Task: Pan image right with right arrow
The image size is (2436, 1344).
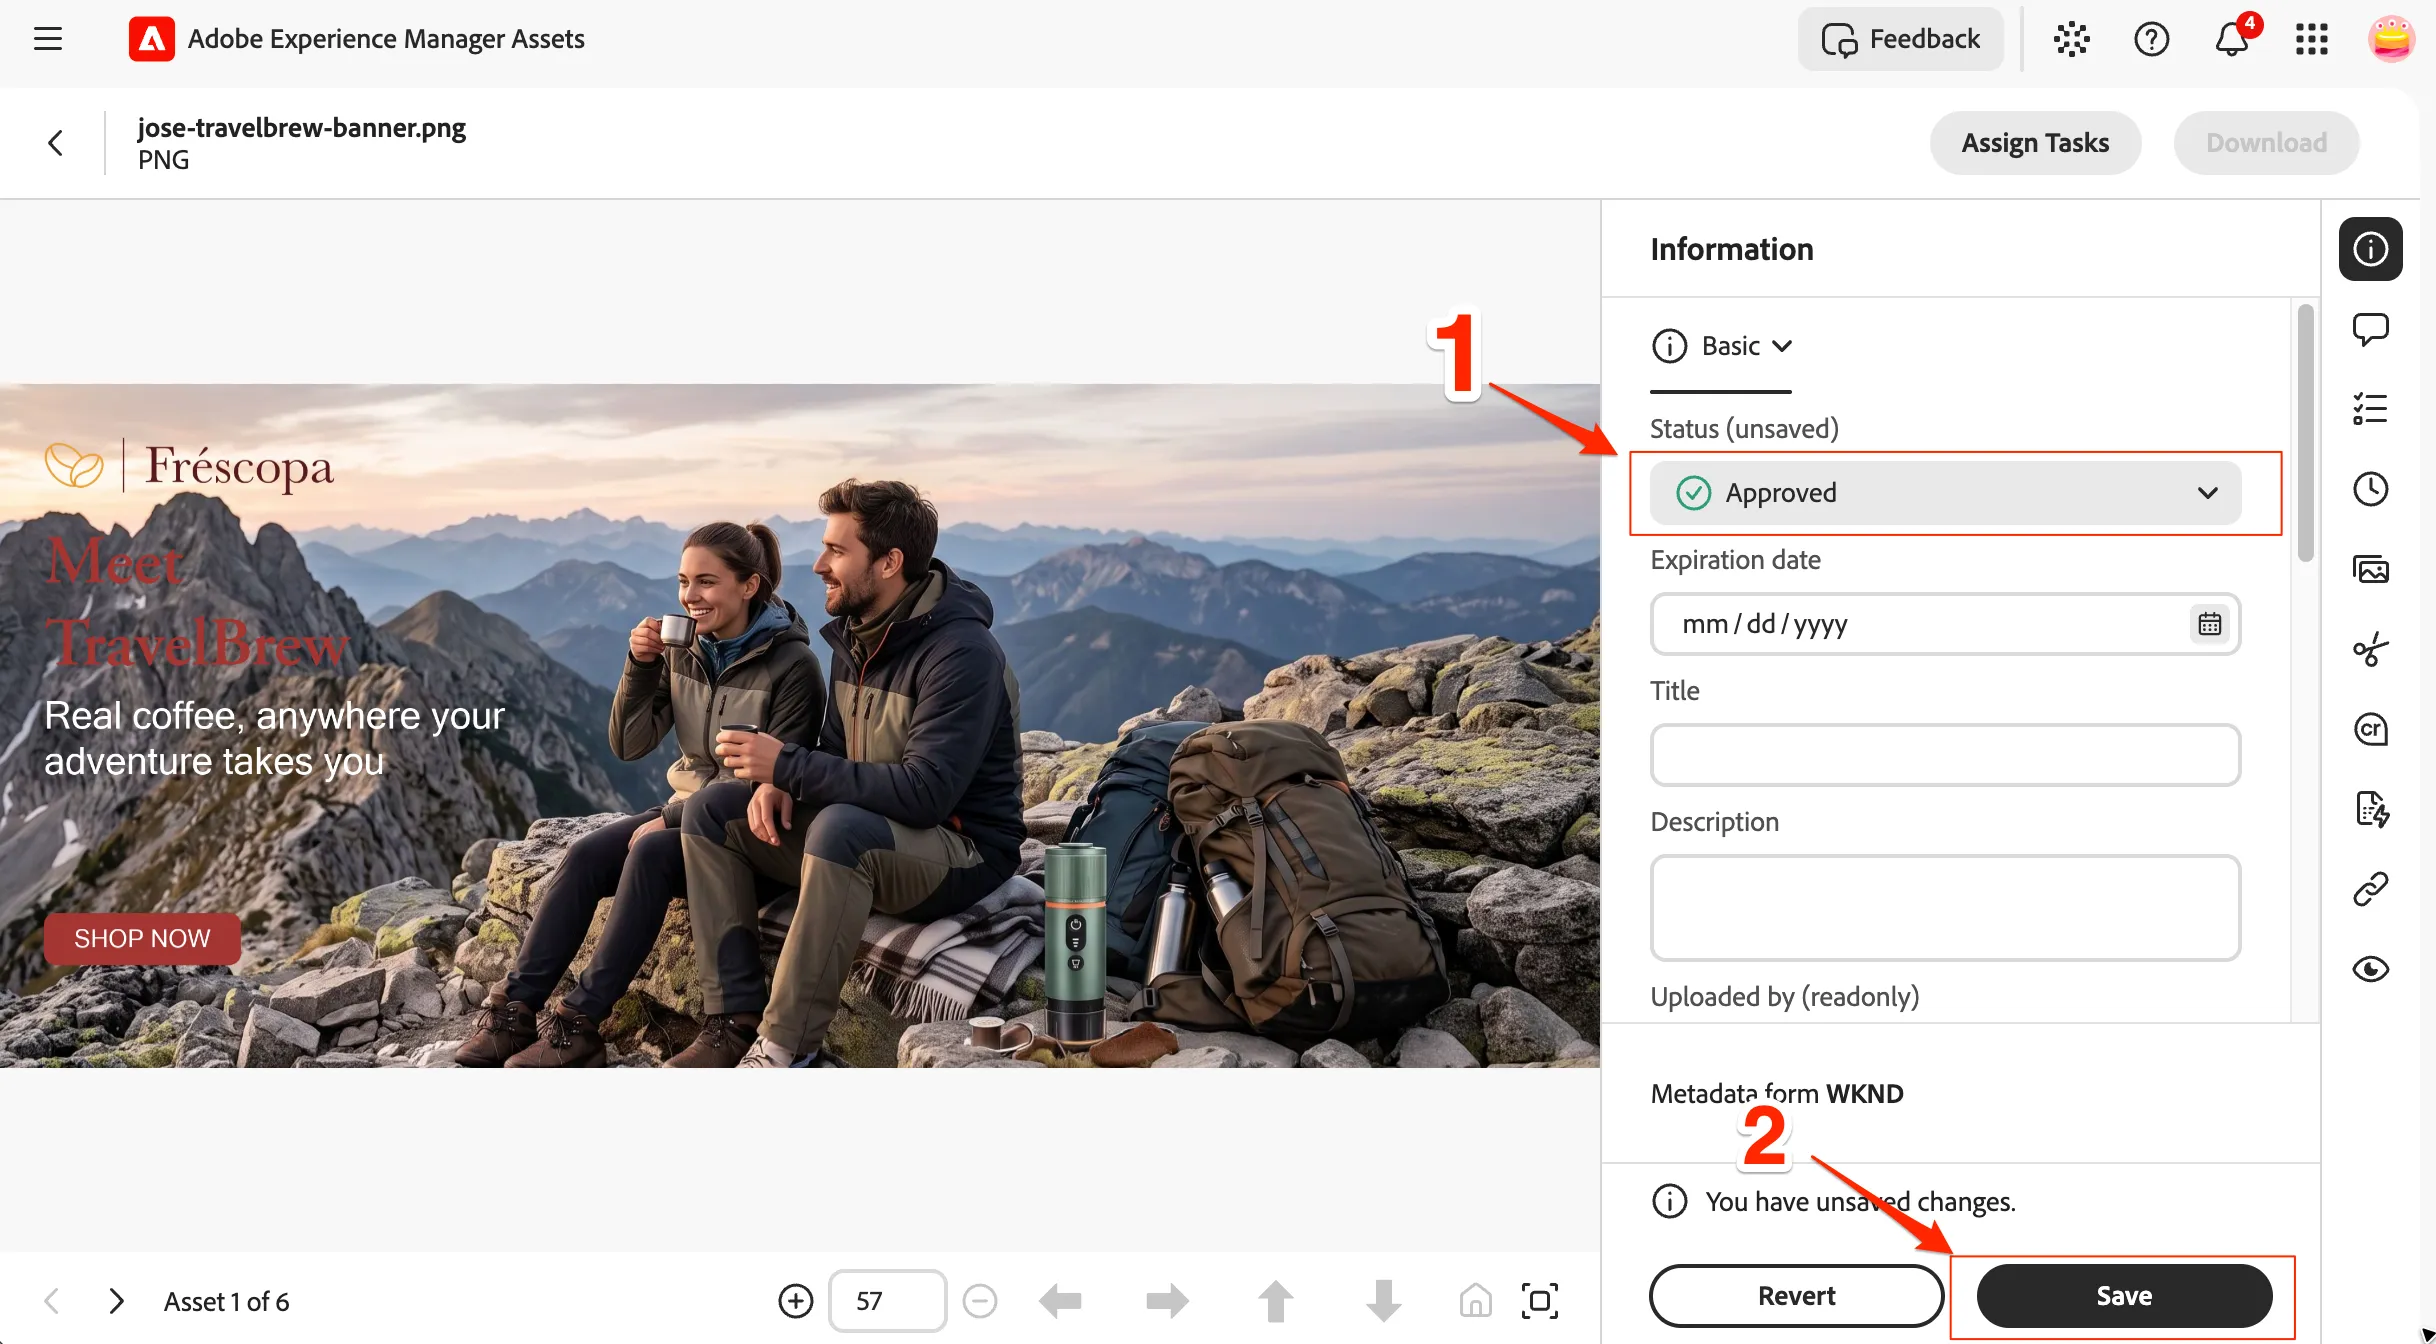Action: (1167, 1301)
